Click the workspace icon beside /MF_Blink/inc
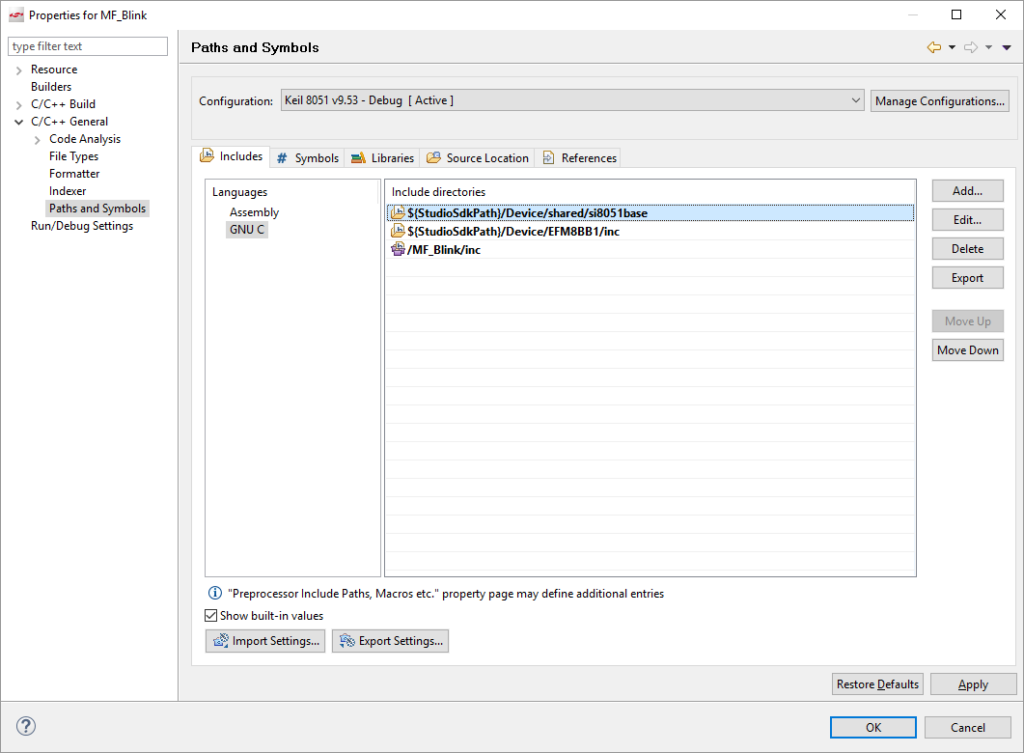Image resolution: width=1024 pixels, height=753 pixels. tap(398, 250)
